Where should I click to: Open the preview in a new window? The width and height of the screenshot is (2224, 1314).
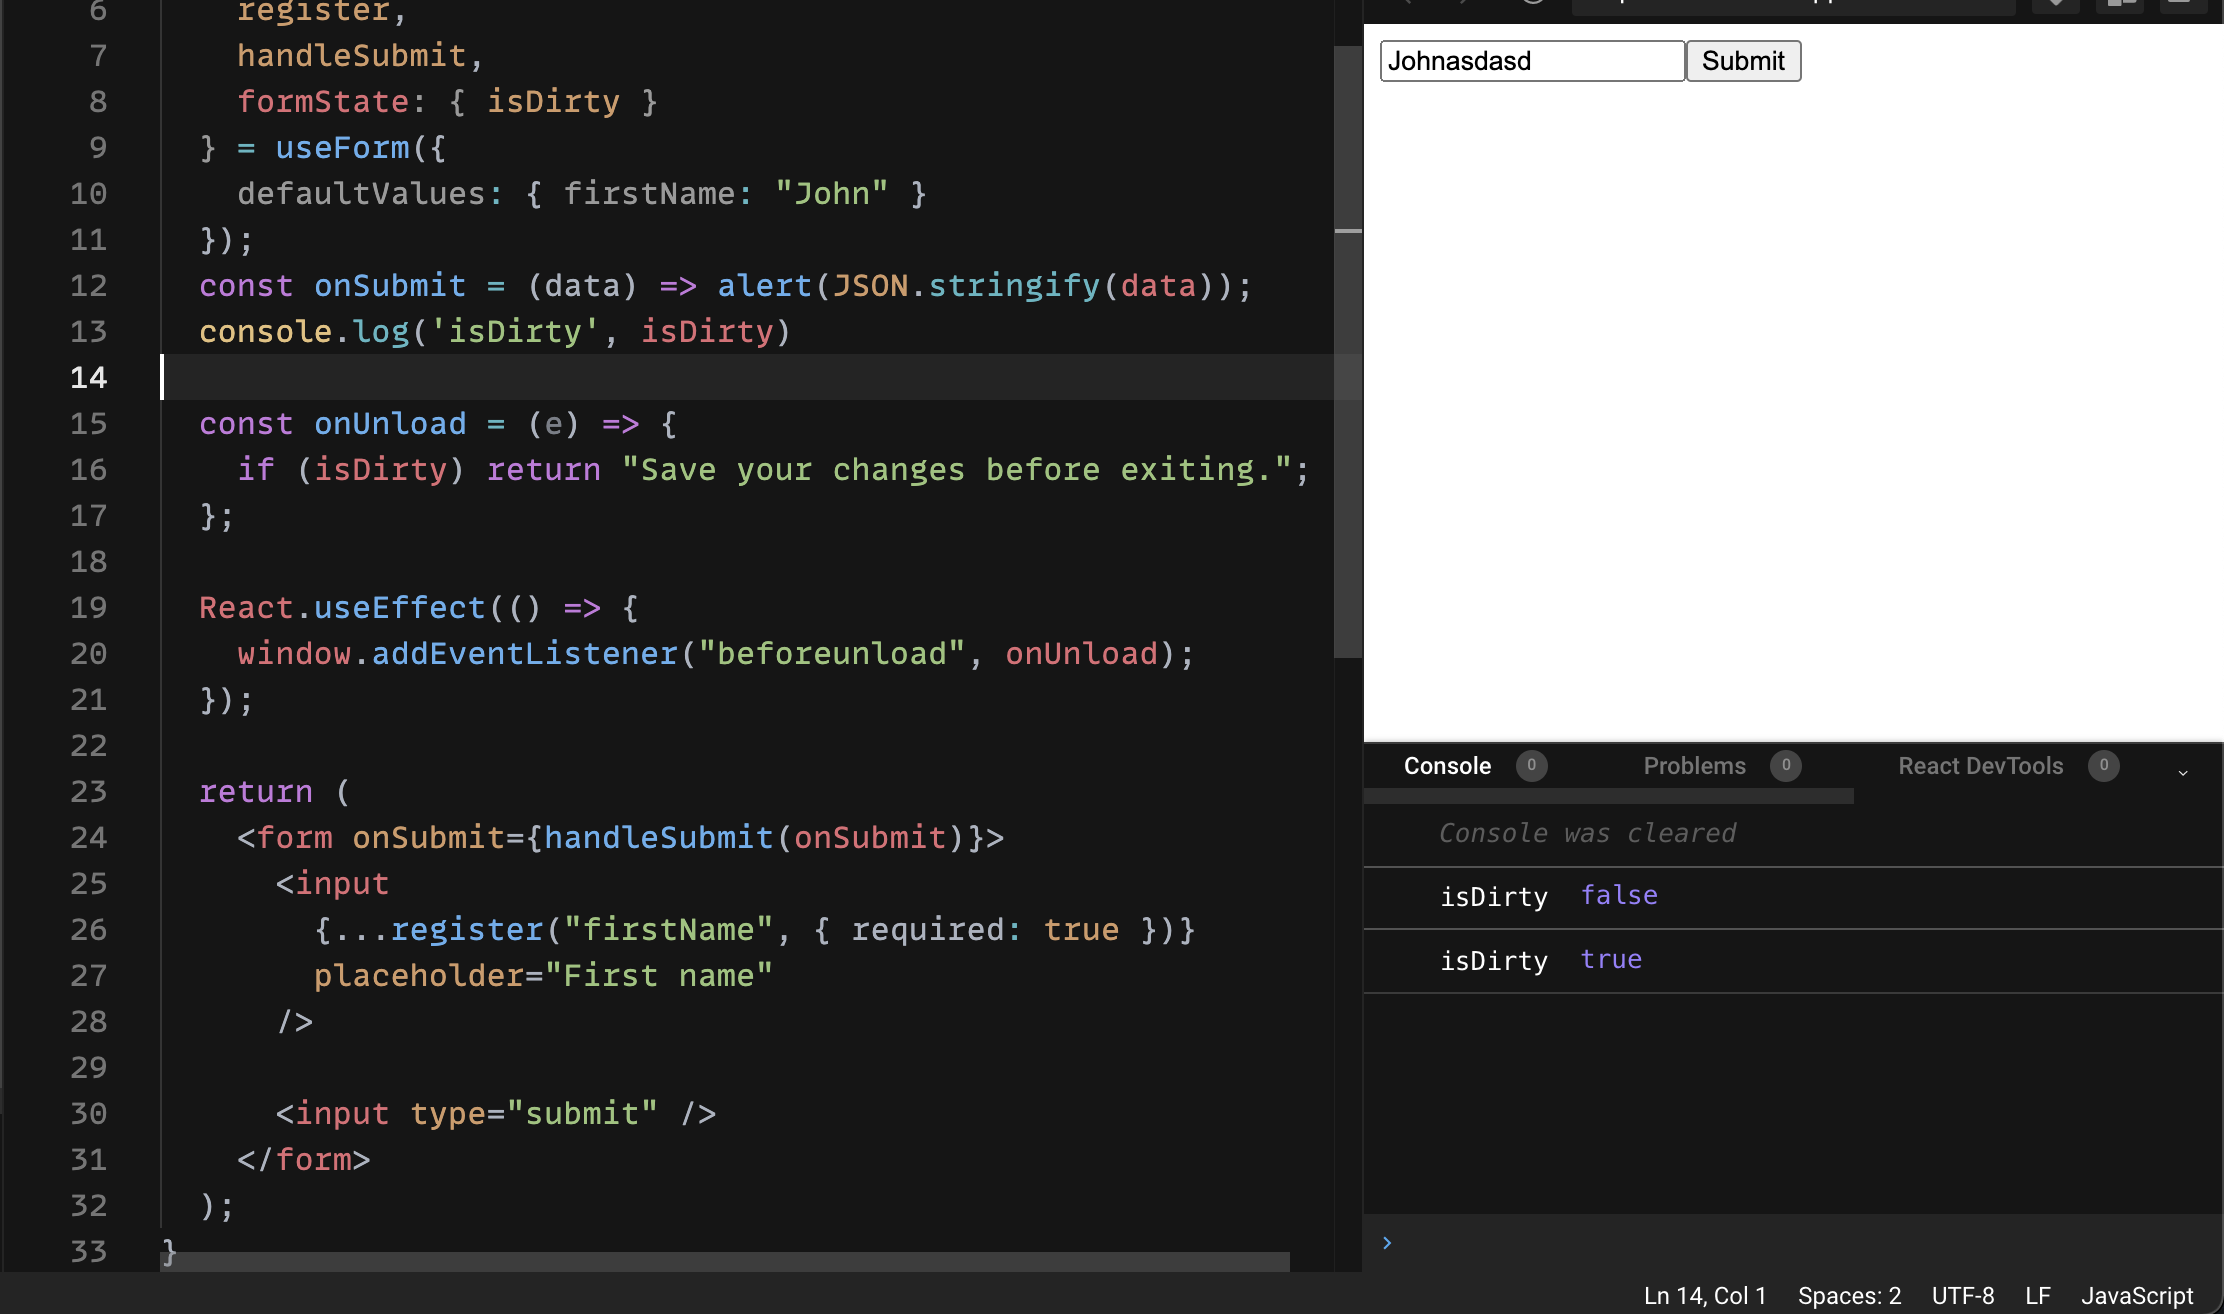point(2183,5)
